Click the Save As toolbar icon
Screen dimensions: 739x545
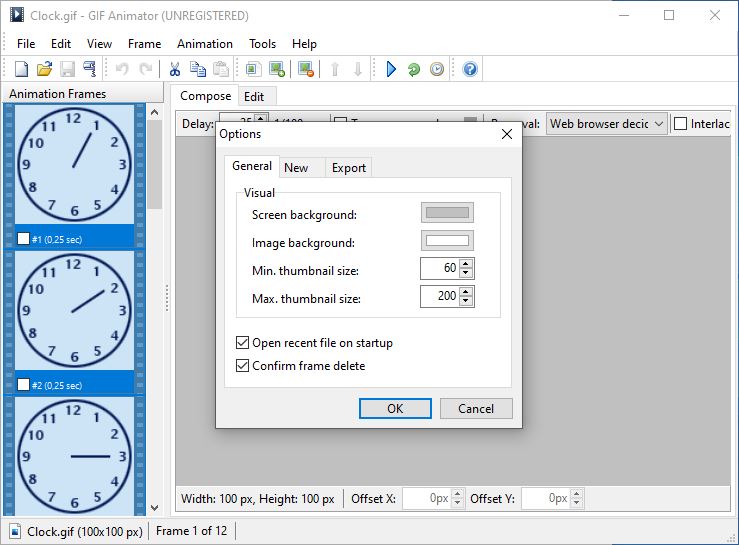90,69
